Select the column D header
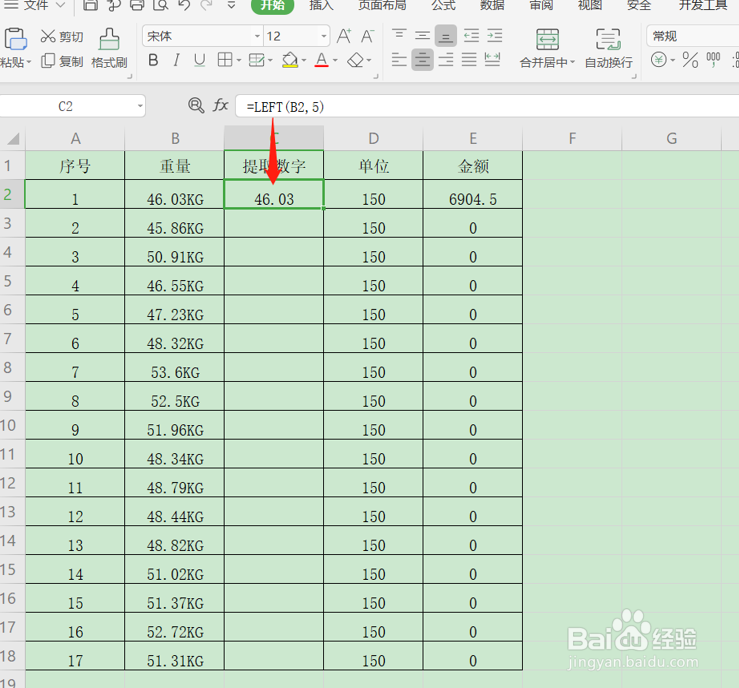739x688 pixels. pyautogui.click(x=374, y=139)
